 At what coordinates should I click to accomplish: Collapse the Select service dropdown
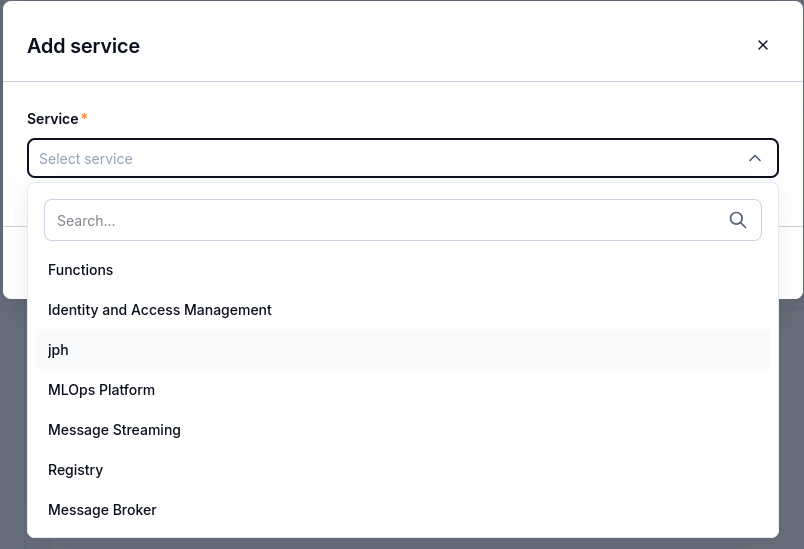coord(403,158)
